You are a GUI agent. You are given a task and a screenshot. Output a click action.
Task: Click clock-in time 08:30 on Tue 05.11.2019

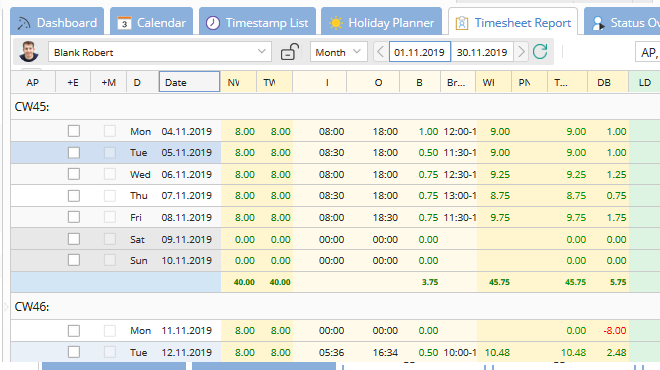pos(331,152)
